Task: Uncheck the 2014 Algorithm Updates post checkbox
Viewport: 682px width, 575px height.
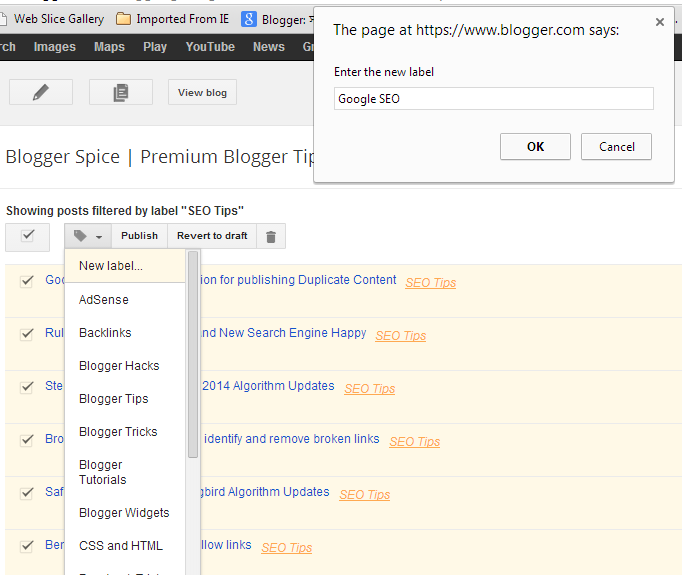Action: point(27,387)
